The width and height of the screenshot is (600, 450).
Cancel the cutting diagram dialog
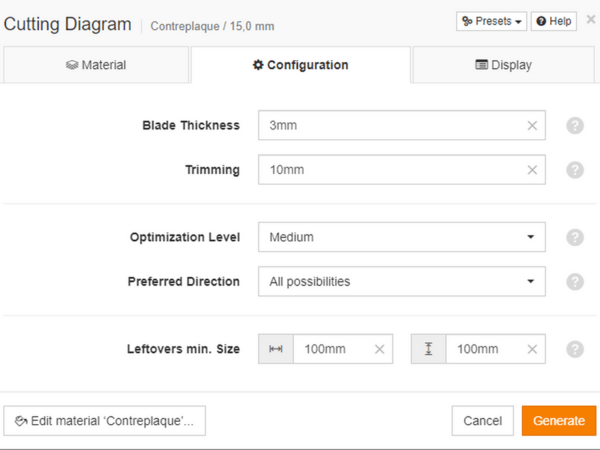(x=482, y=421)
